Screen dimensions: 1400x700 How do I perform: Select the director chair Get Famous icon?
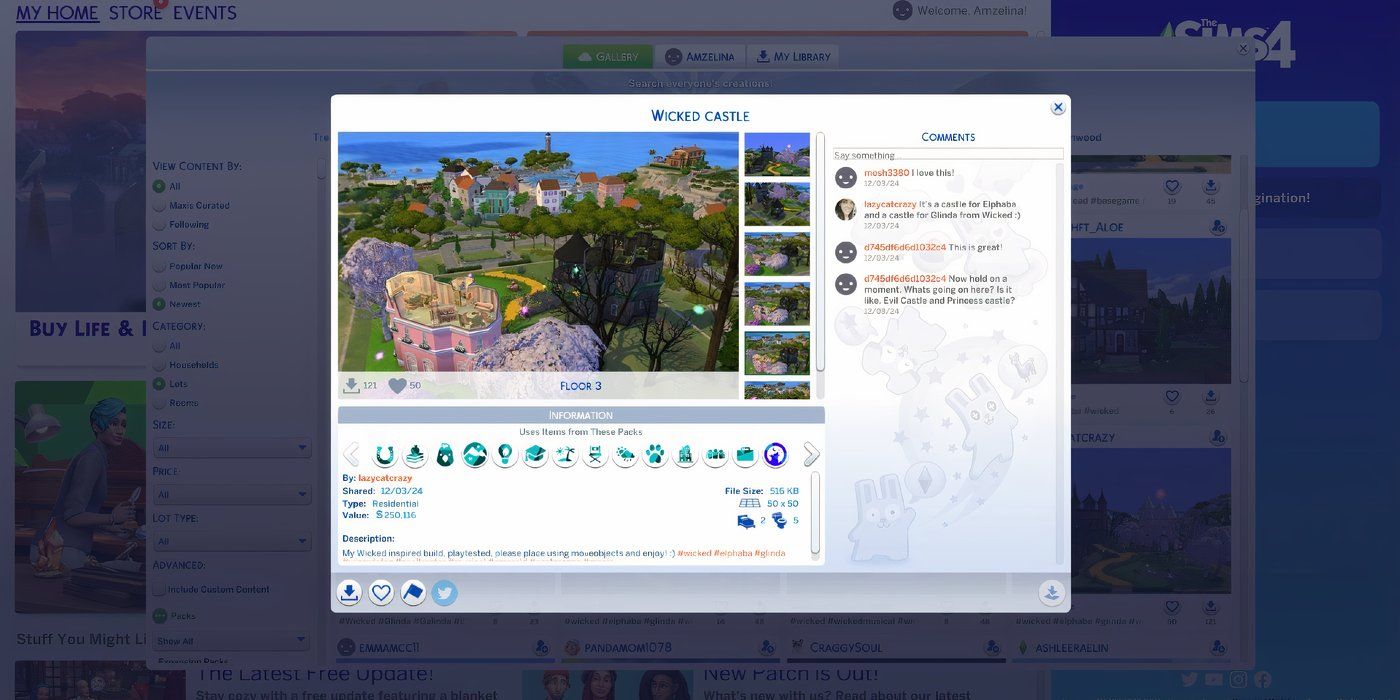(595, 455)
